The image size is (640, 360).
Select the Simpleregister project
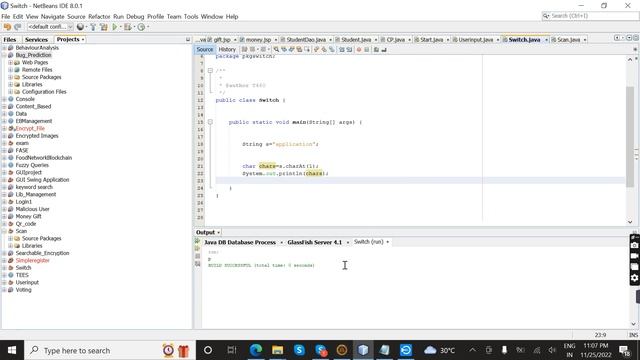pos(33,260)
